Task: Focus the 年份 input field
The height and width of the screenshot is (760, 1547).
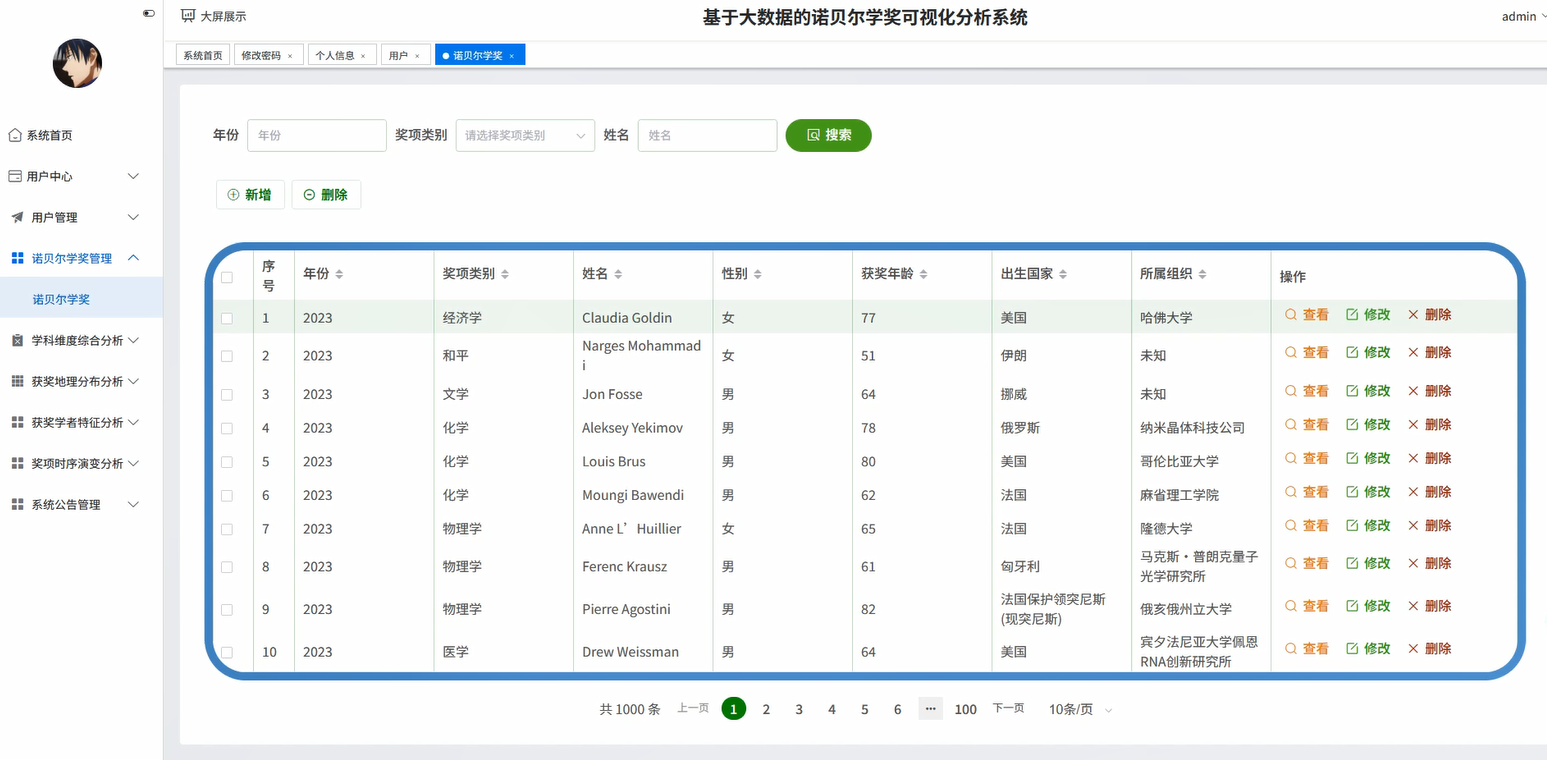Action: 317,135
